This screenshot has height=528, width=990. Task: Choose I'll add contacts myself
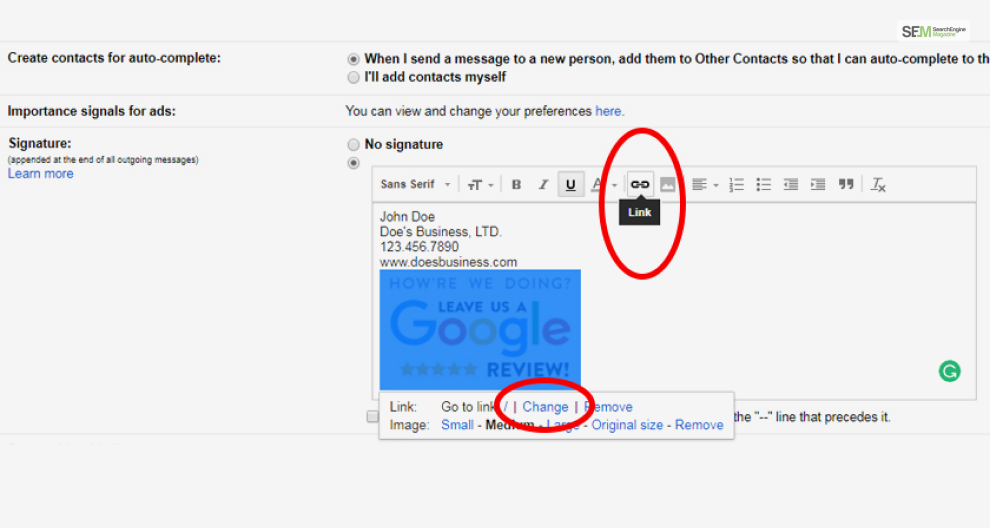[x=354, y=77]
